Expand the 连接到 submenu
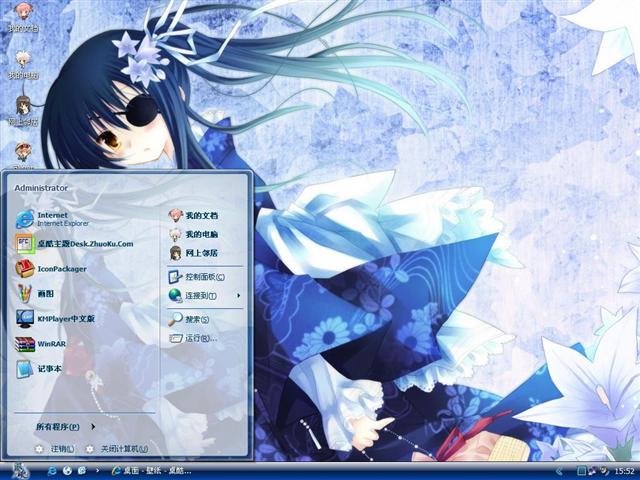 [x=205, y=295]
